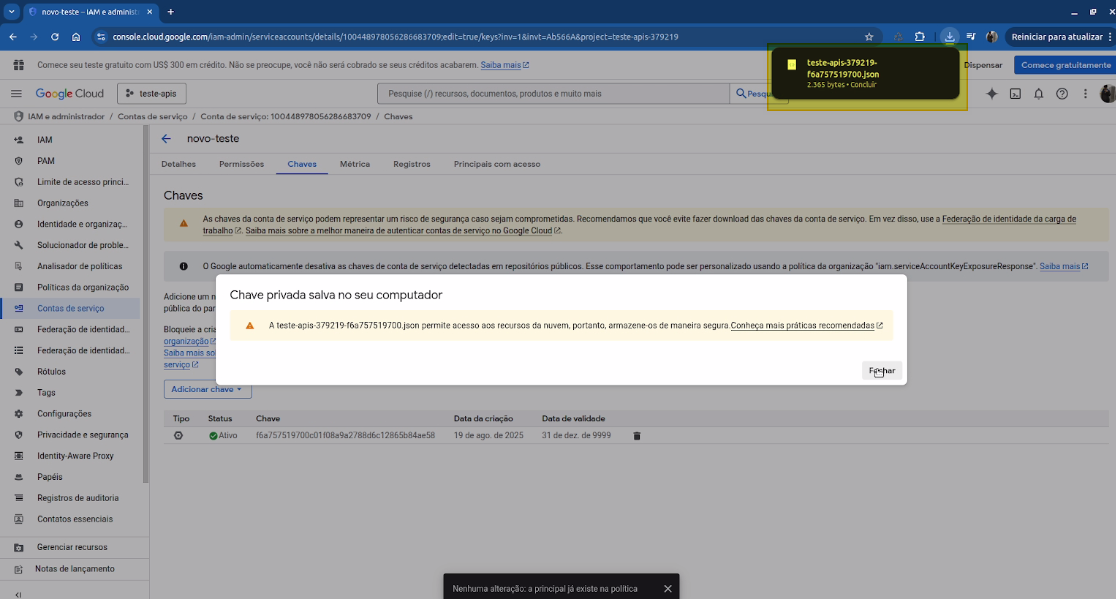Image resolution: width=1116 pixels, height=599 pixels.
Task: Activate Cloud Shell terminal icon
Action: [1016, 94]
